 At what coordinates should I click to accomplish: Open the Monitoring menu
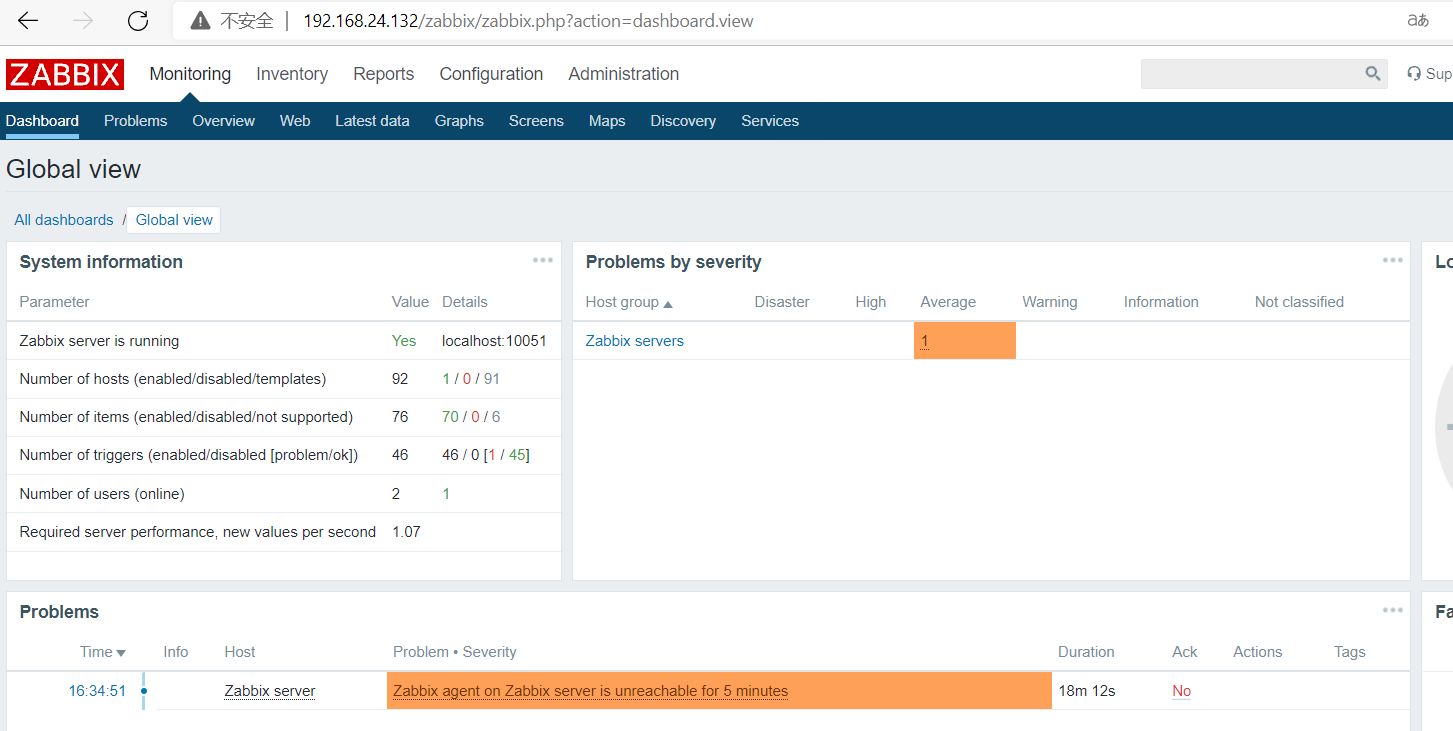pos(190,74)
